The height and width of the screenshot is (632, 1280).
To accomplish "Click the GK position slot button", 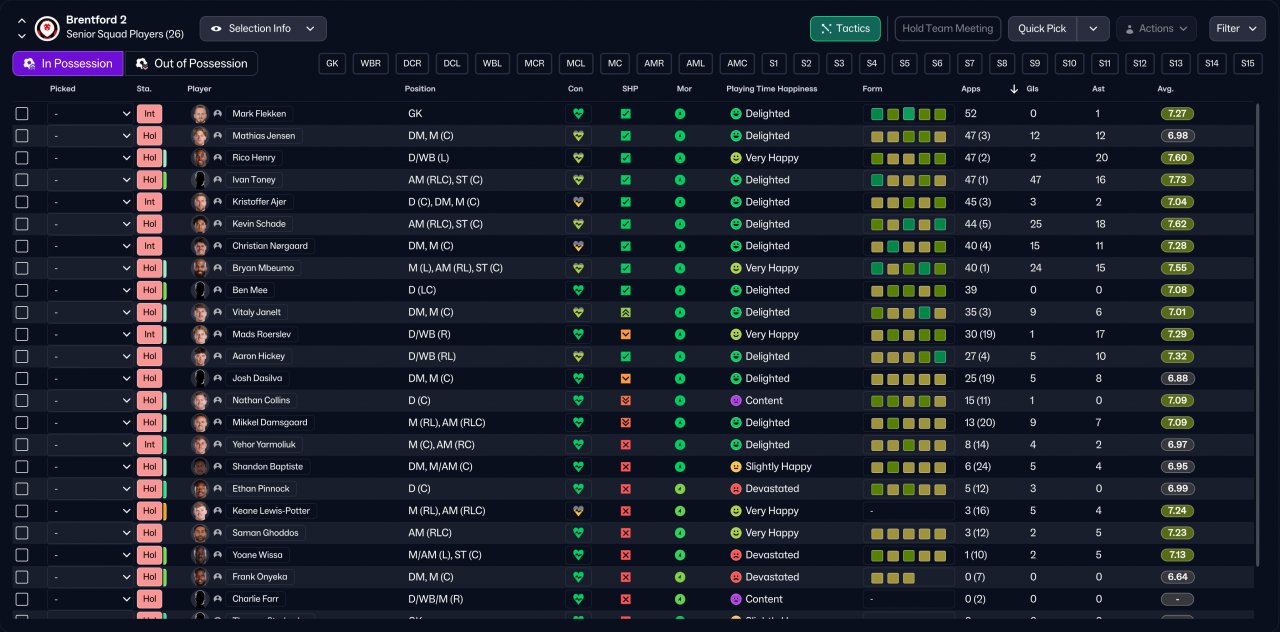I will click(x=333, y=64).
